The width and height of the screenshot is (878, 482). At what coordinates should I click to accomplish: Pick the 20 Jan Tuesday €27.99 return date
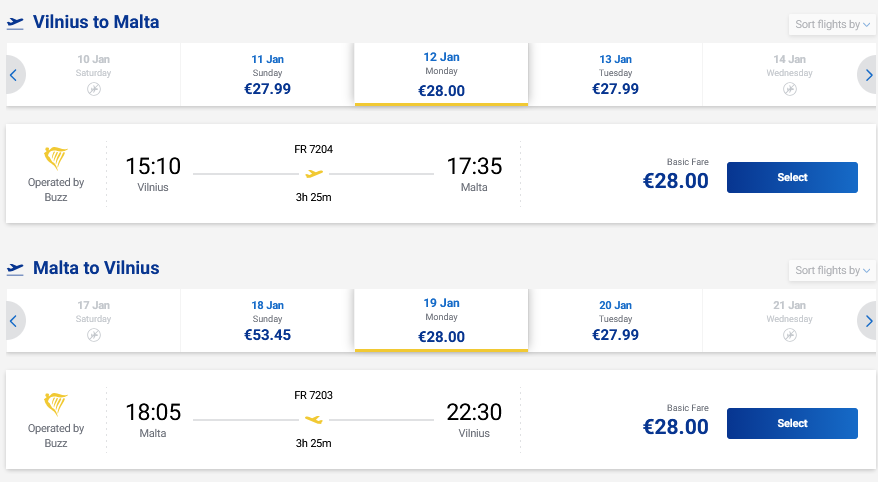(x=615, y=320)
